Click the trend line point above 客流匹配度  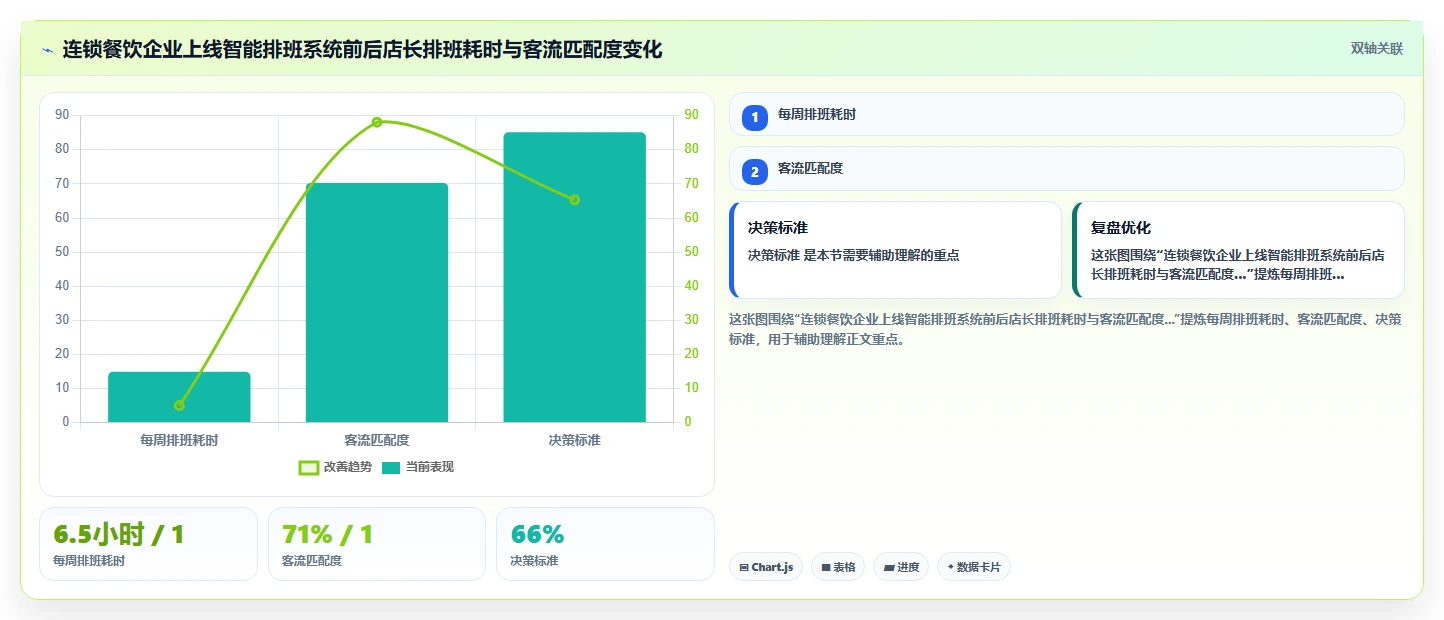click(x=377, y=122)
